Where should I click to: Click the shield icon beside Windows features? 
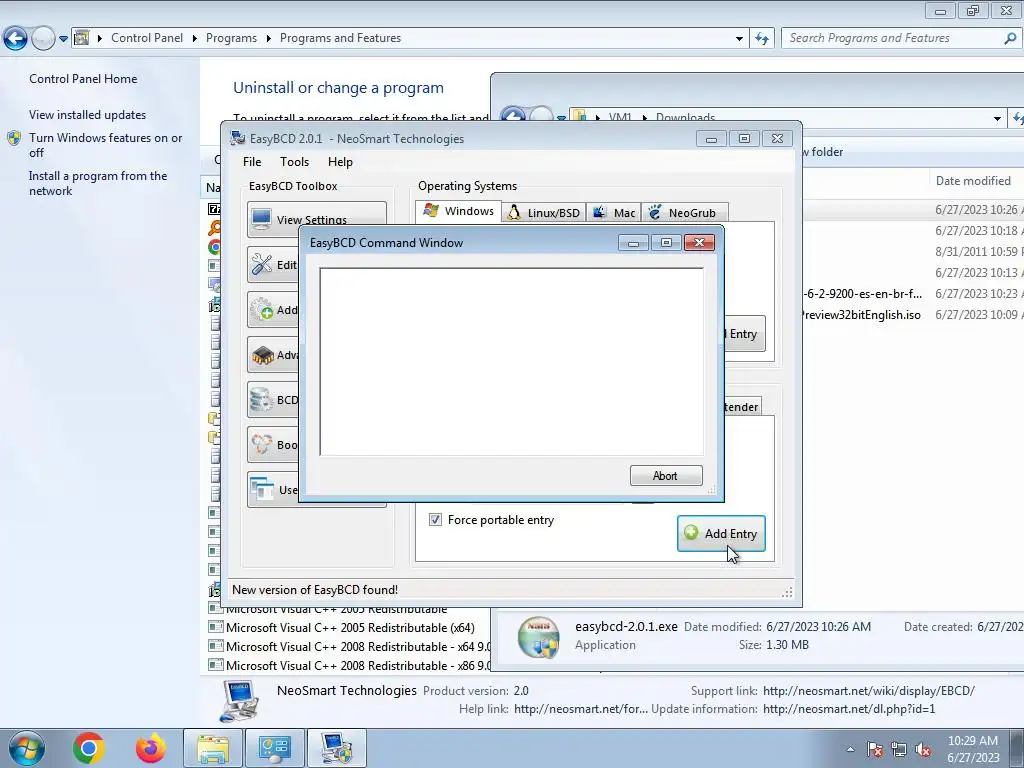14,138
